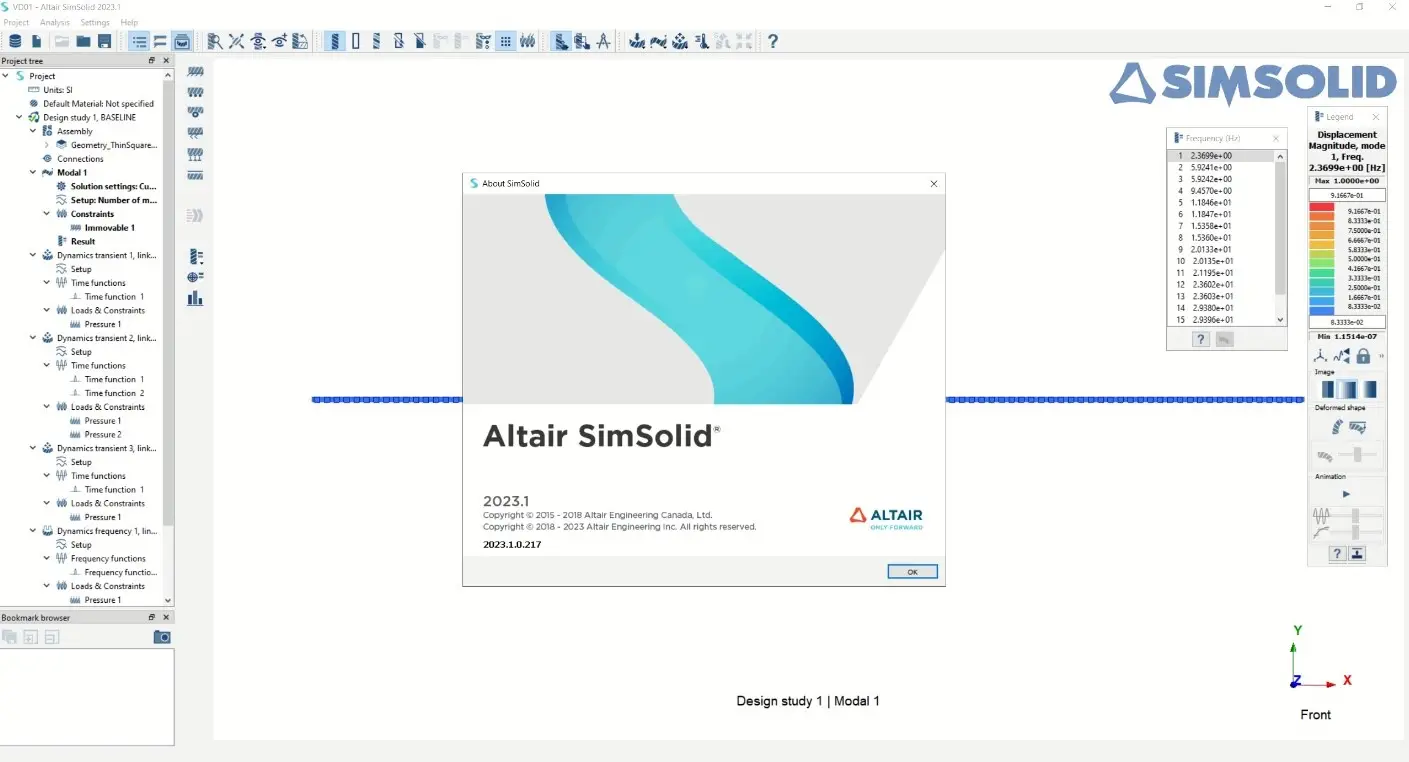The width and height of the screenshot is (1409, 762).
Task: Toggle the first image contour style in the Legend
Action: point(1328,389)
